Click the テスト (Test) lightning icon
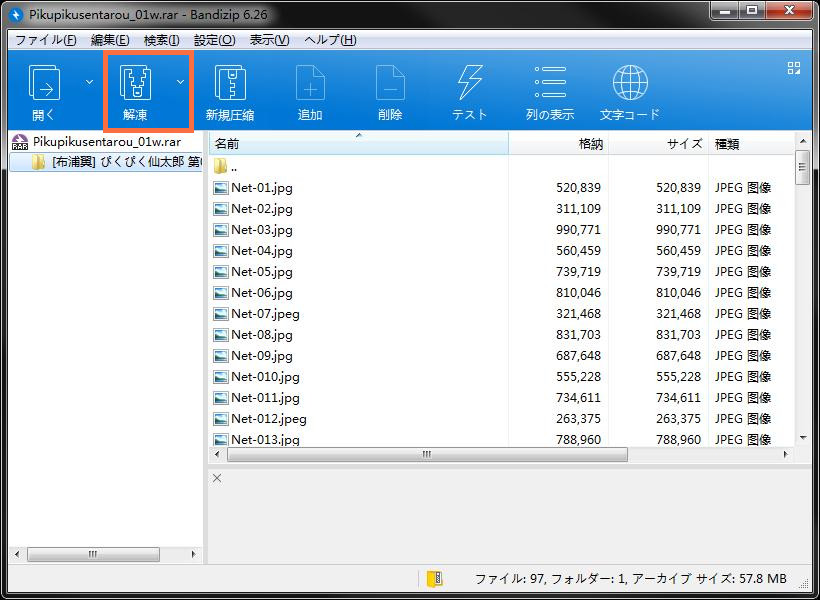The height and width of the screenshot is (600, 820). coord(469,83)
